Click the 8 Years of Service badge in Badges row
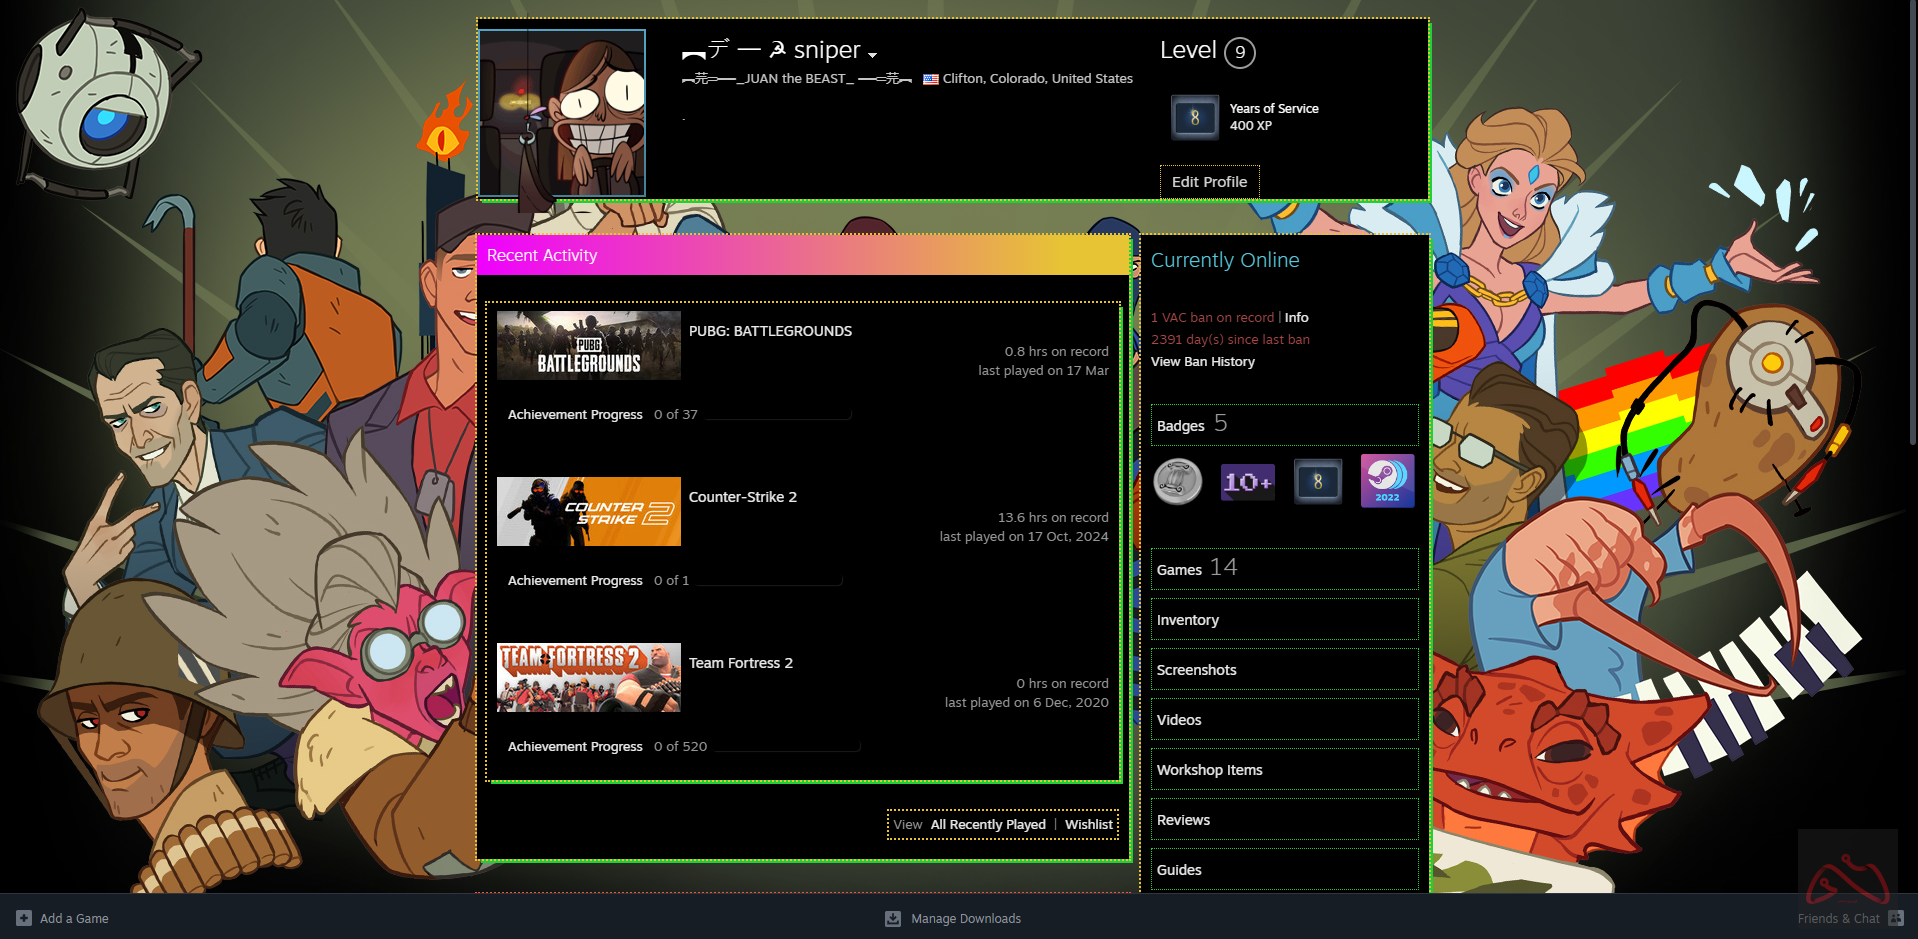The height and width of the screenshot is (939, 1918). pyautogui.click(x=1317, y=482)
